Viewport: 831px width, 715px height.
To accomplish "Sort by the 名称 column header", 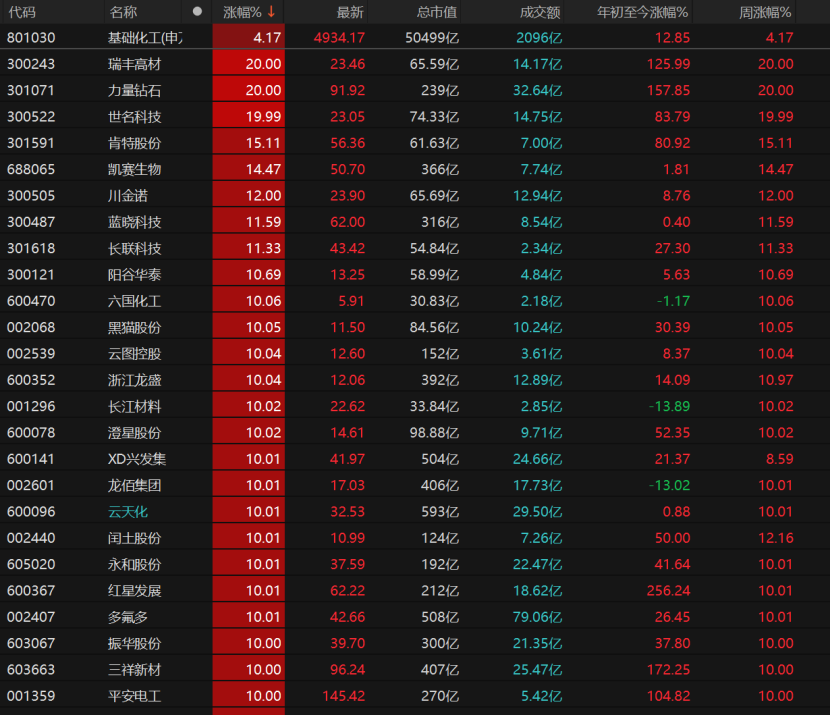I will 123,12.
